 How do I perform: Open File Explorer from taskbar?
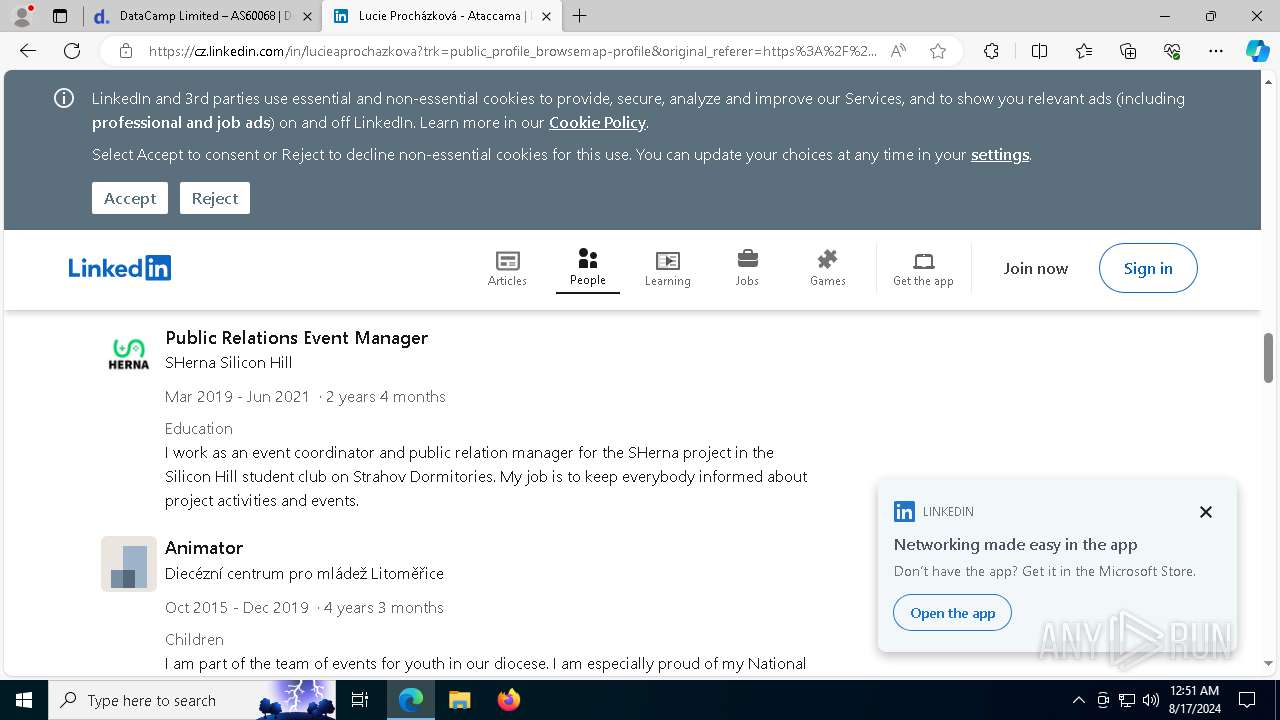click(x=459, y=700)
